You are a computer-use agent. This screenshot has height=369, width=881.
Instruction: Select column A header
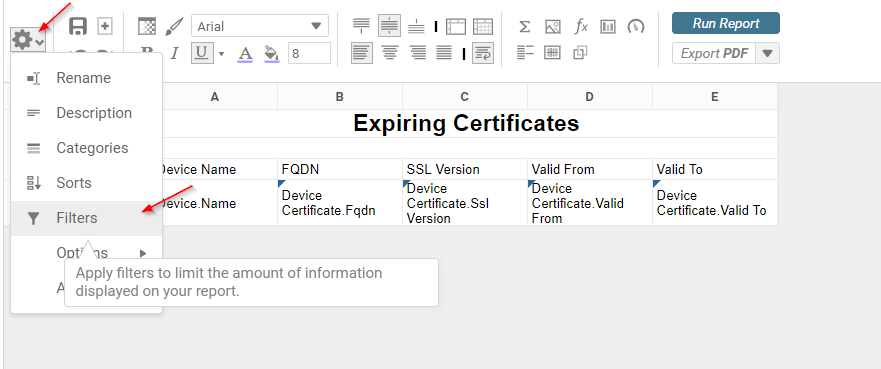tap(215, 97)
